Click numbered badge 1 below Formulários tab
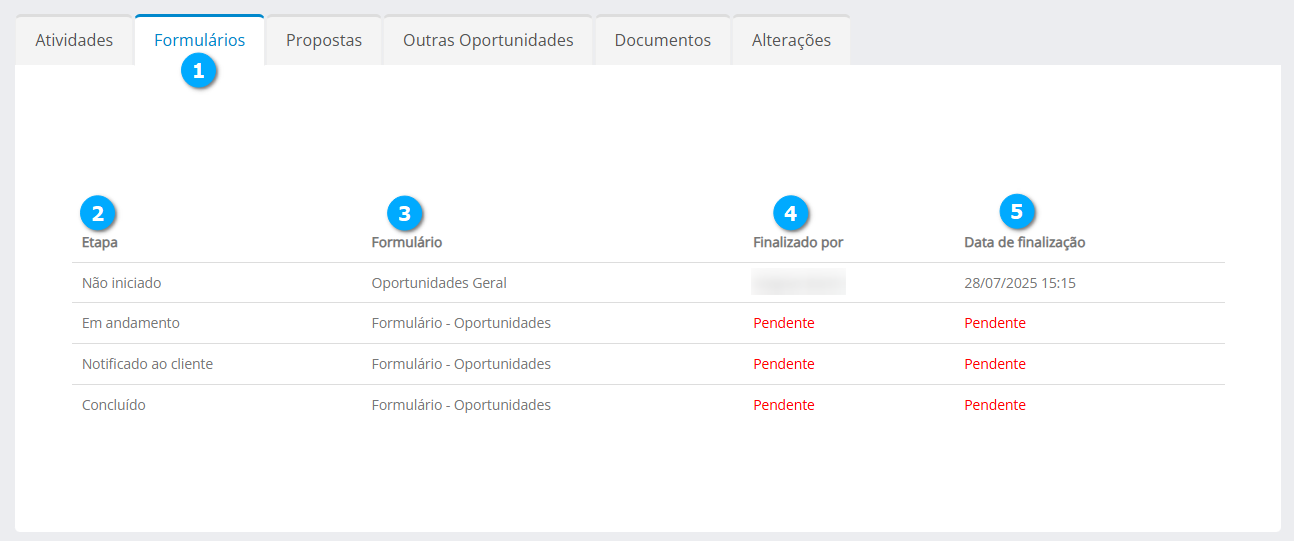Viewport: 1294px width, 541px height. coord(199,71)
